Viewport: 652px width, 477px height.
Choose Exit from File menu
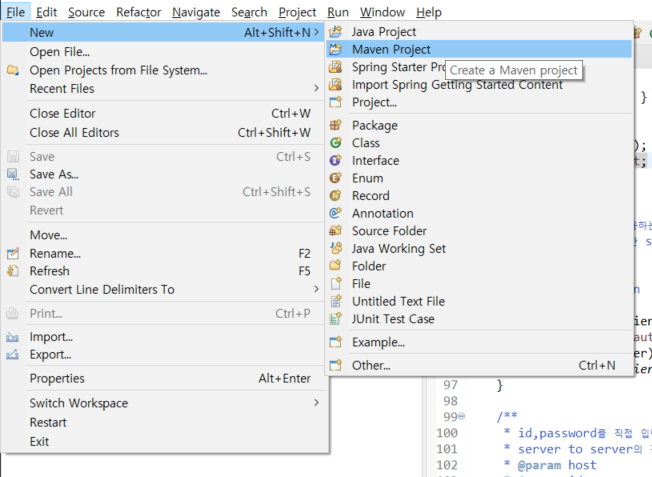(163, 441)
